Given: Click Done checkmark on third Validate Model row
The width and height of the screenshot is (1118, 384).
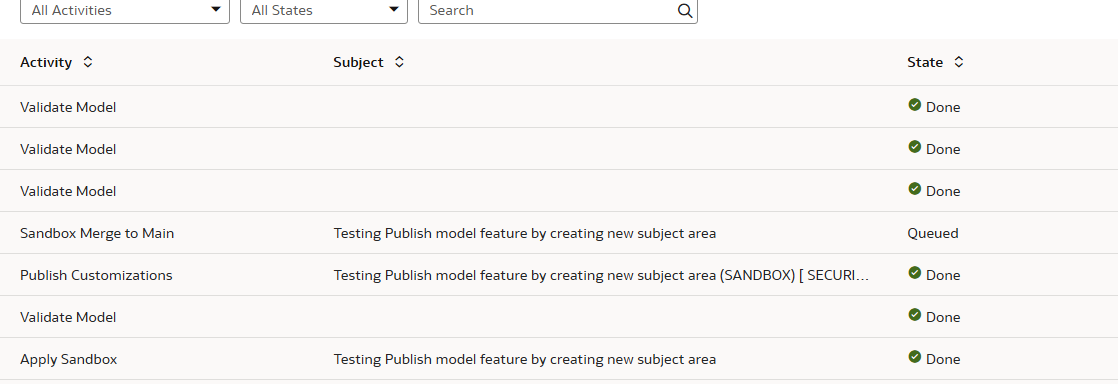Looking at the screenshot, I should click(915, 190).
